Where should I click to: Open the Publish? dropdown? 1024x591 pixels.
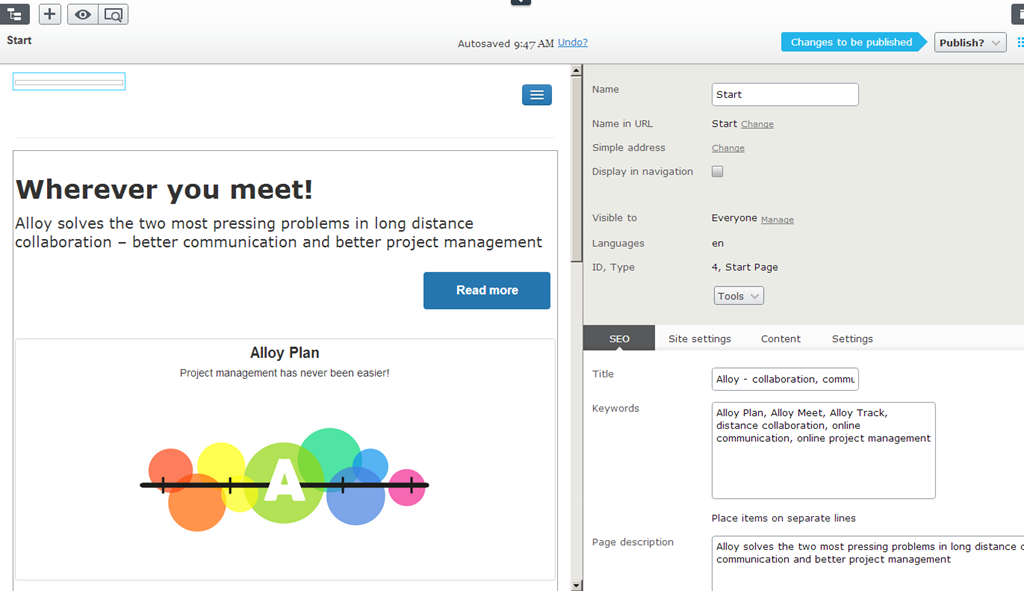point(970,43)
